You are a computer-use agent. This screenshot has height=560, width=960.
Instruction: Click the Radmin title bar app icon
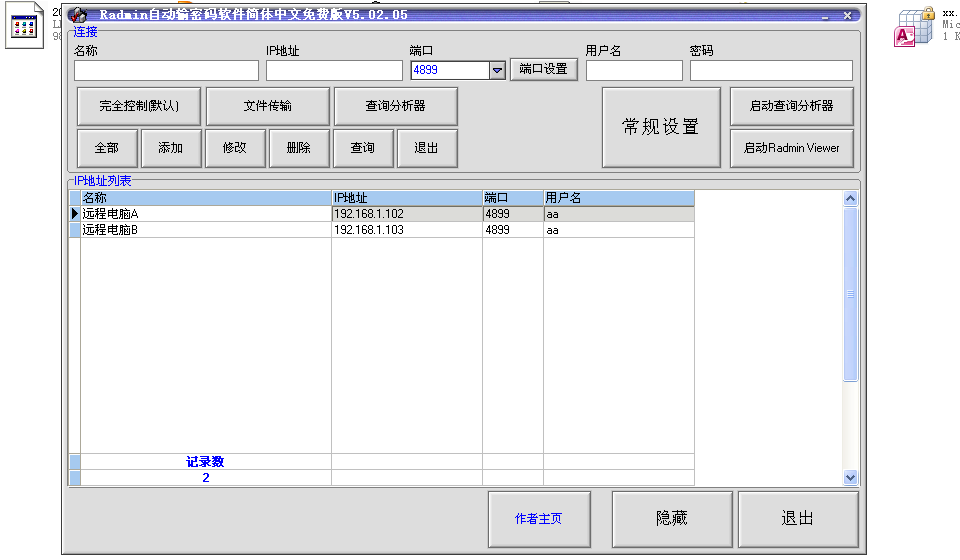point(78,14)
